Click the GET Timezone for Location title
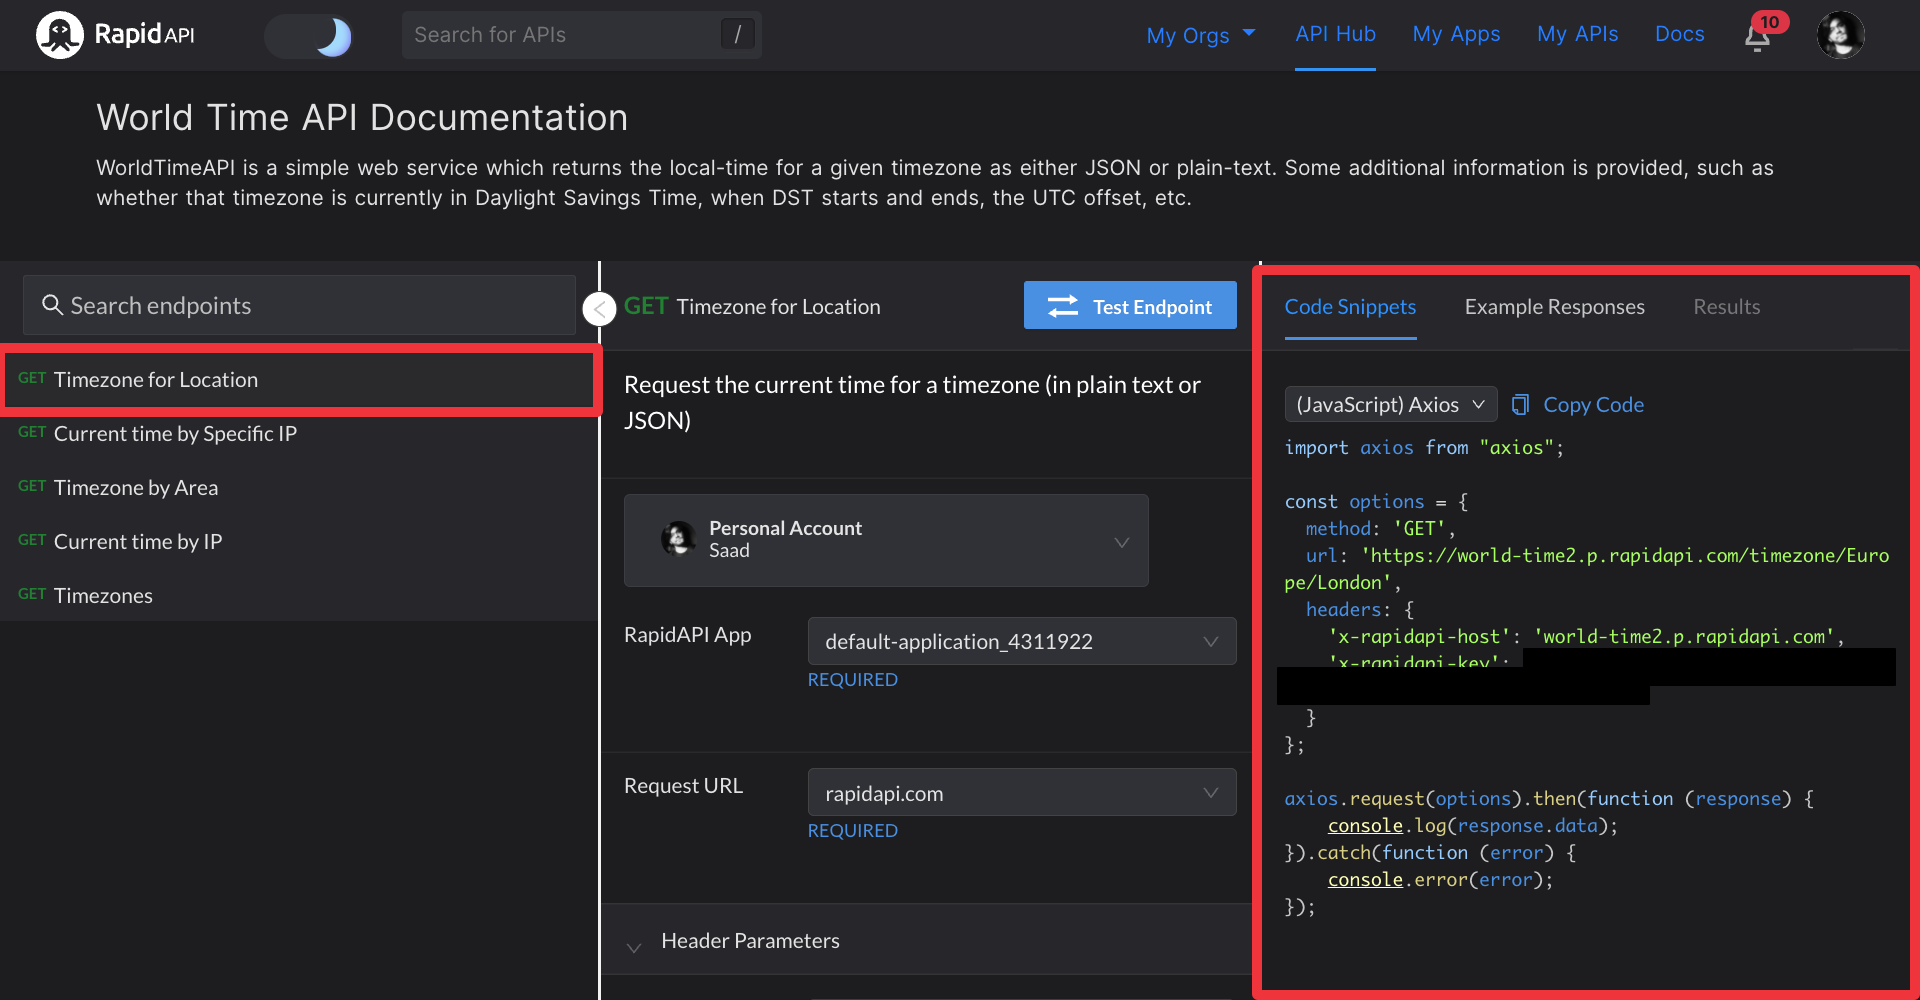 (752, 306)
